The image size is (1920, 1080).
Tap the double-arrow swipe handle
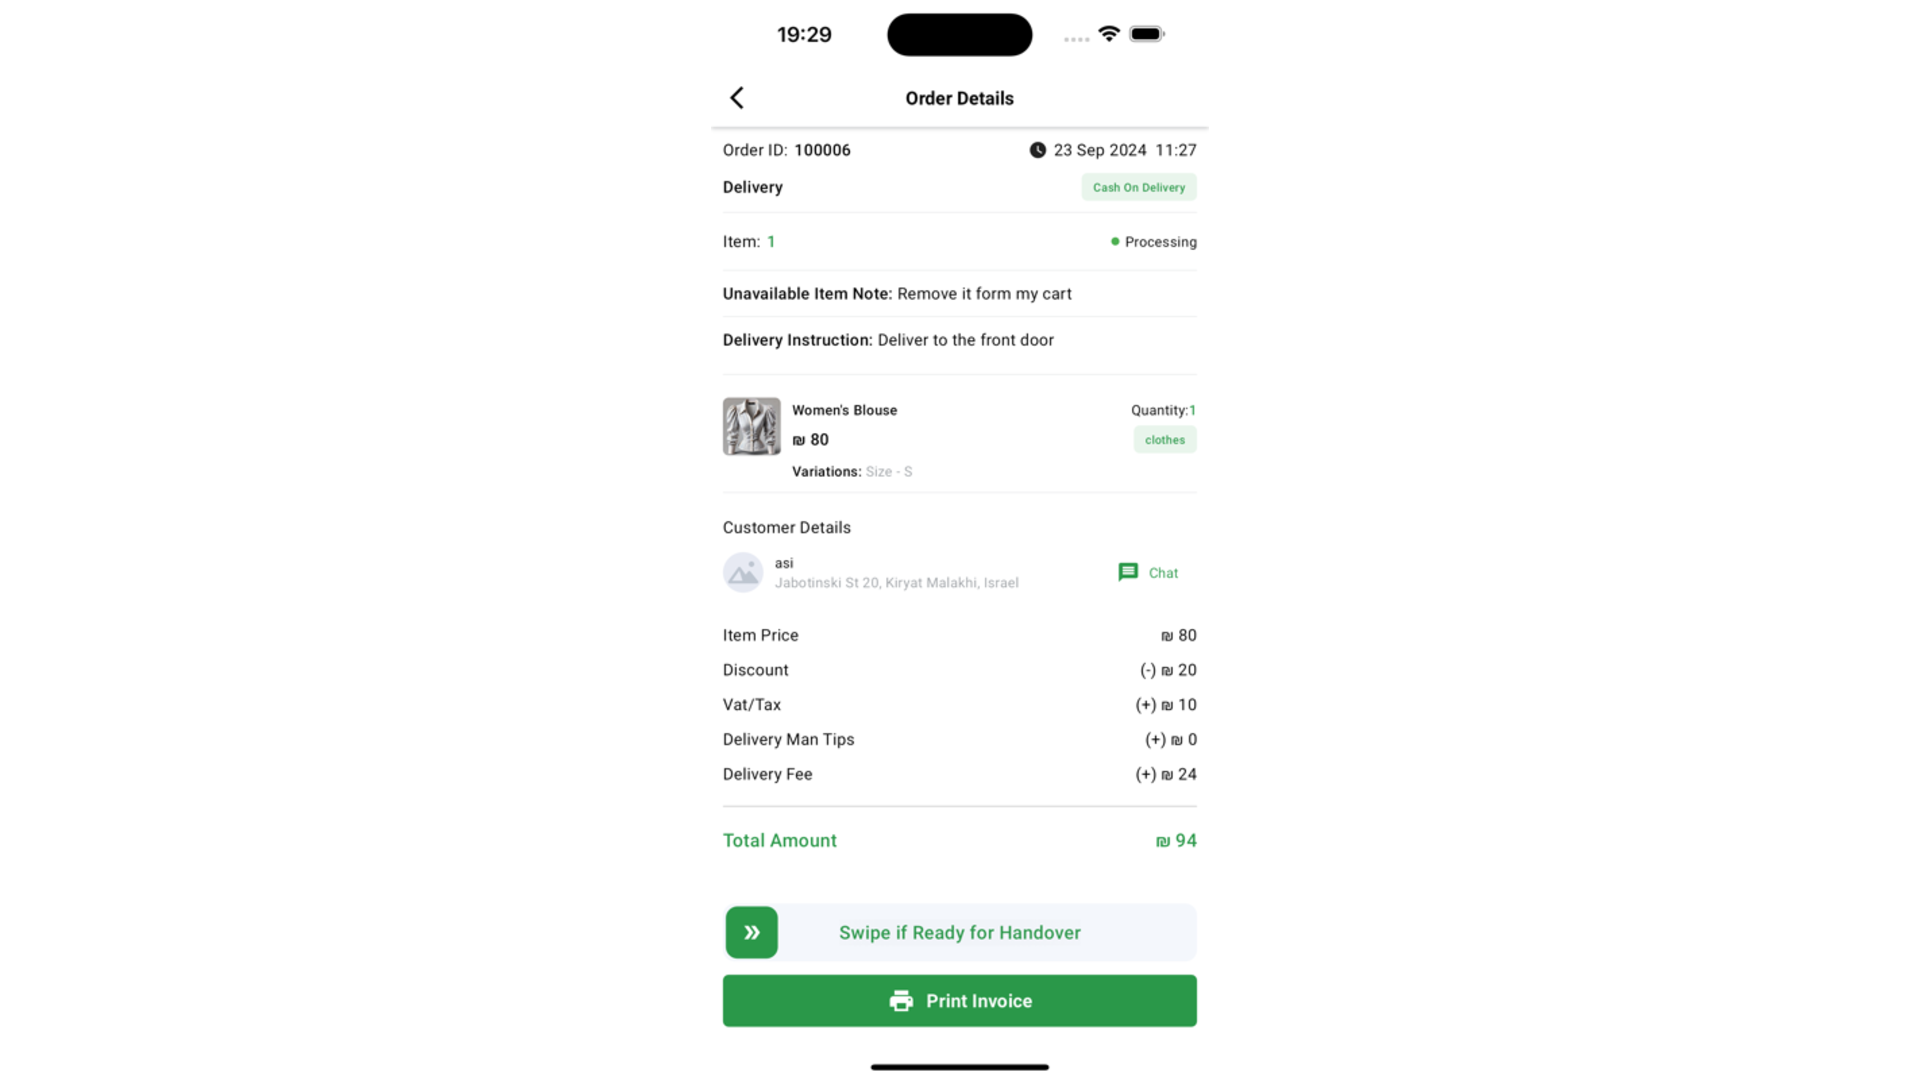point(752,933)
